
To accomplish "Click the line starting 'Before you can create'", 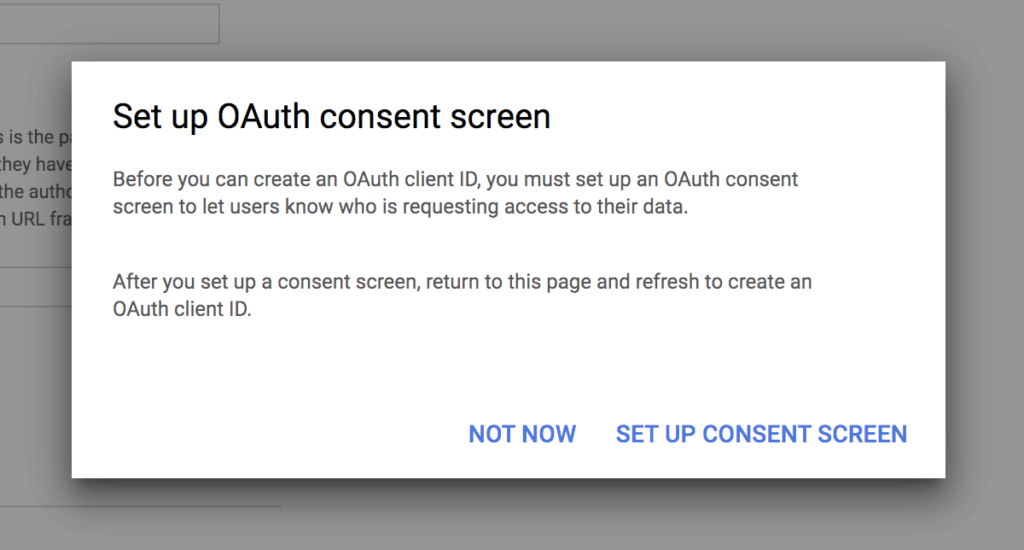I will [x=455, y=180].
